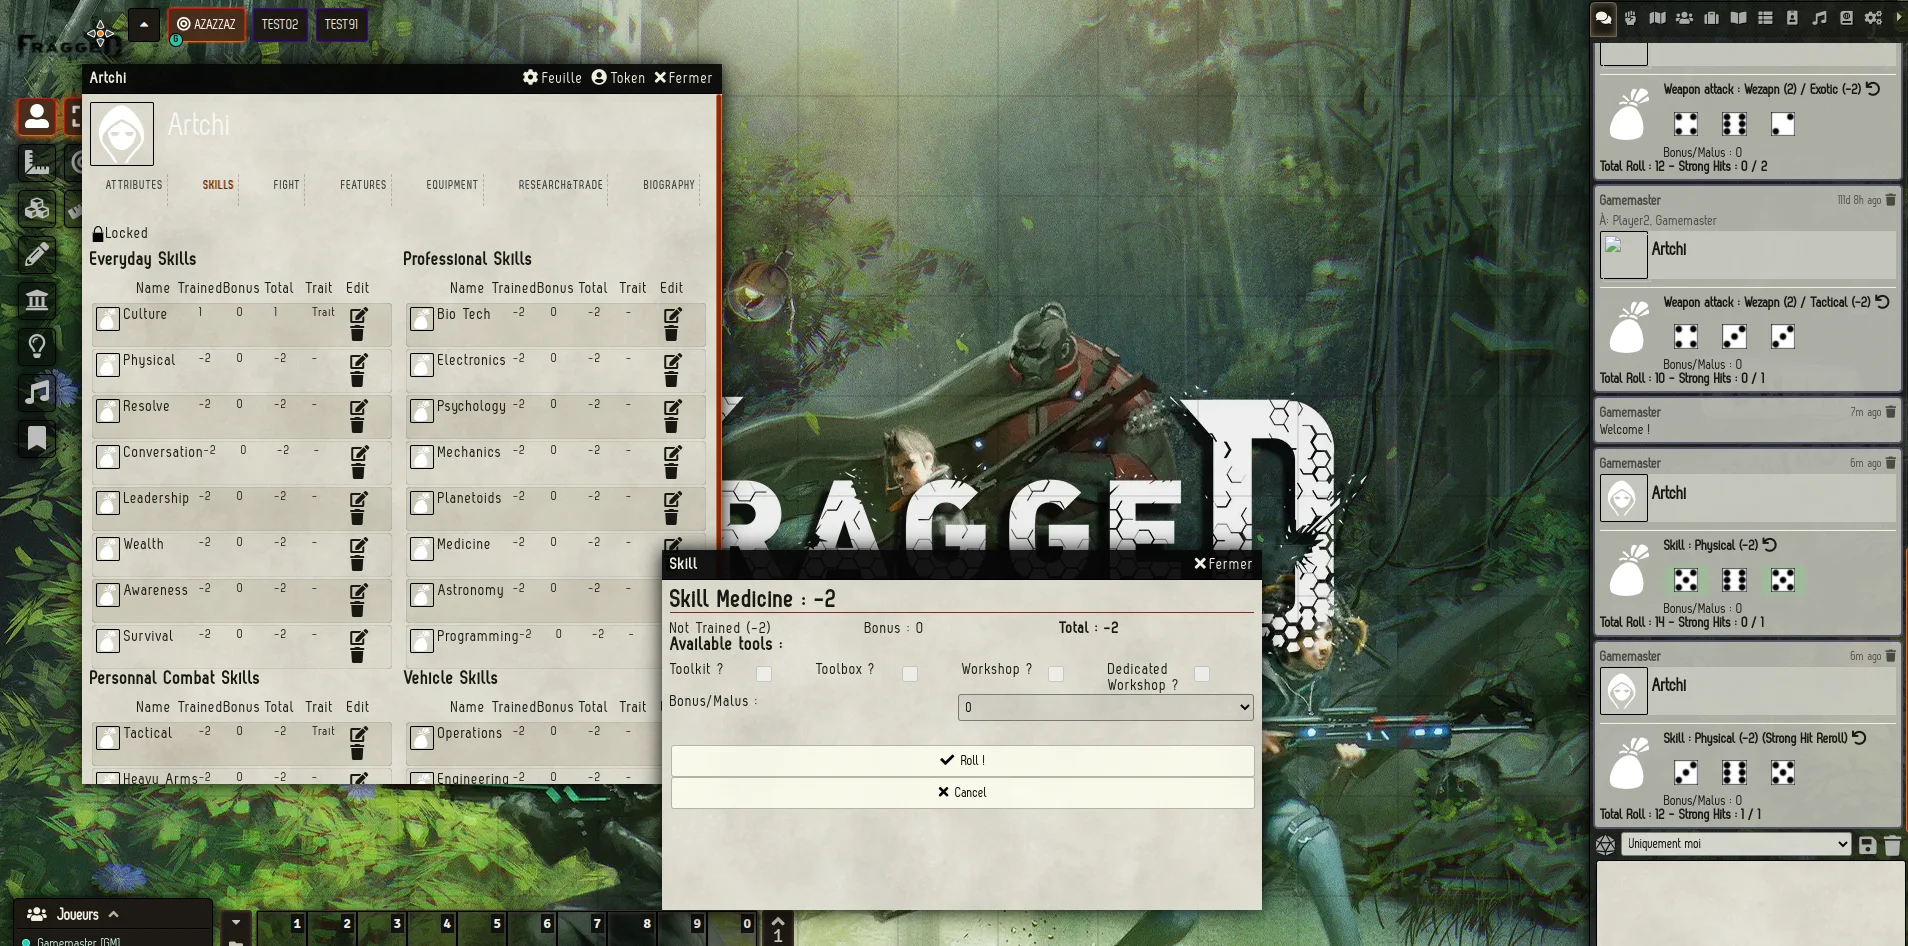Switch to the Features tab
Screen dimensions: 1908x946
[363, 185]
